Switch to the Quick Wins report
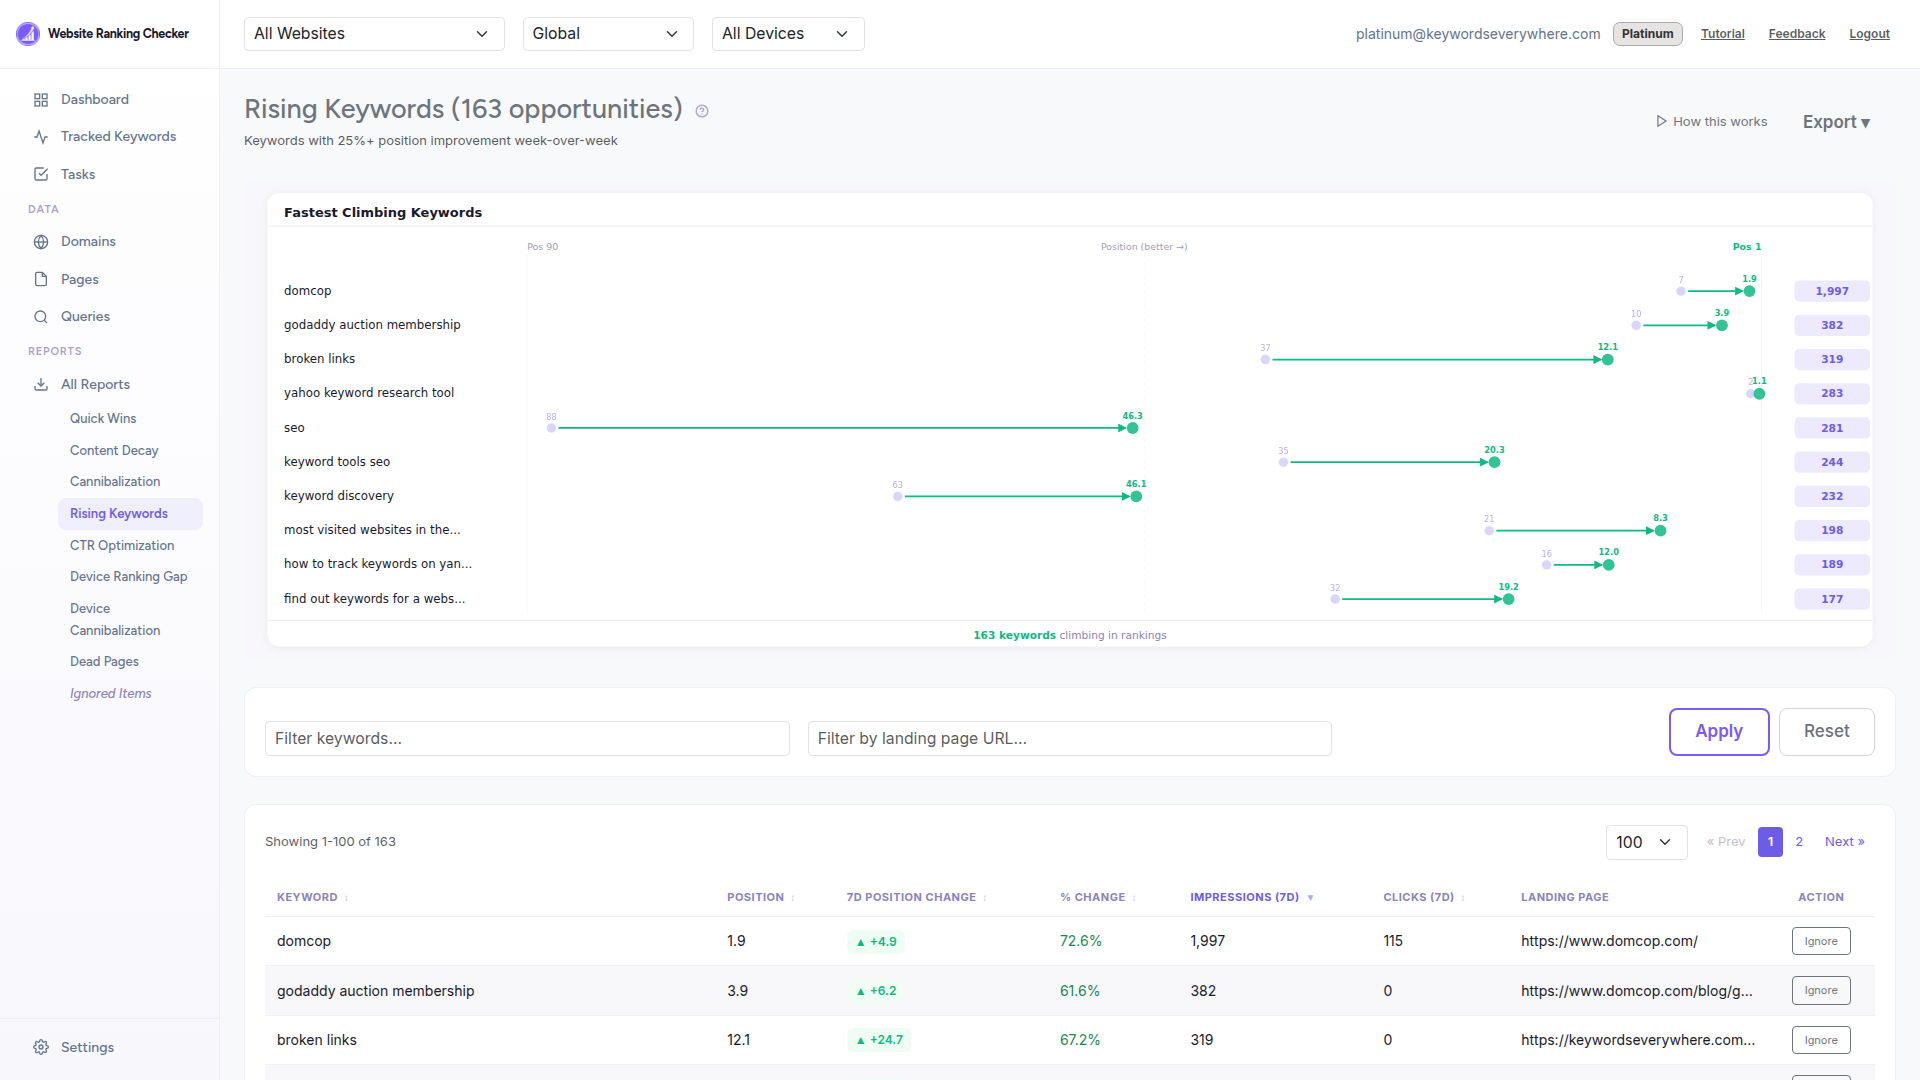This screenshot has width=1920, height=1080. coord(103,418)
